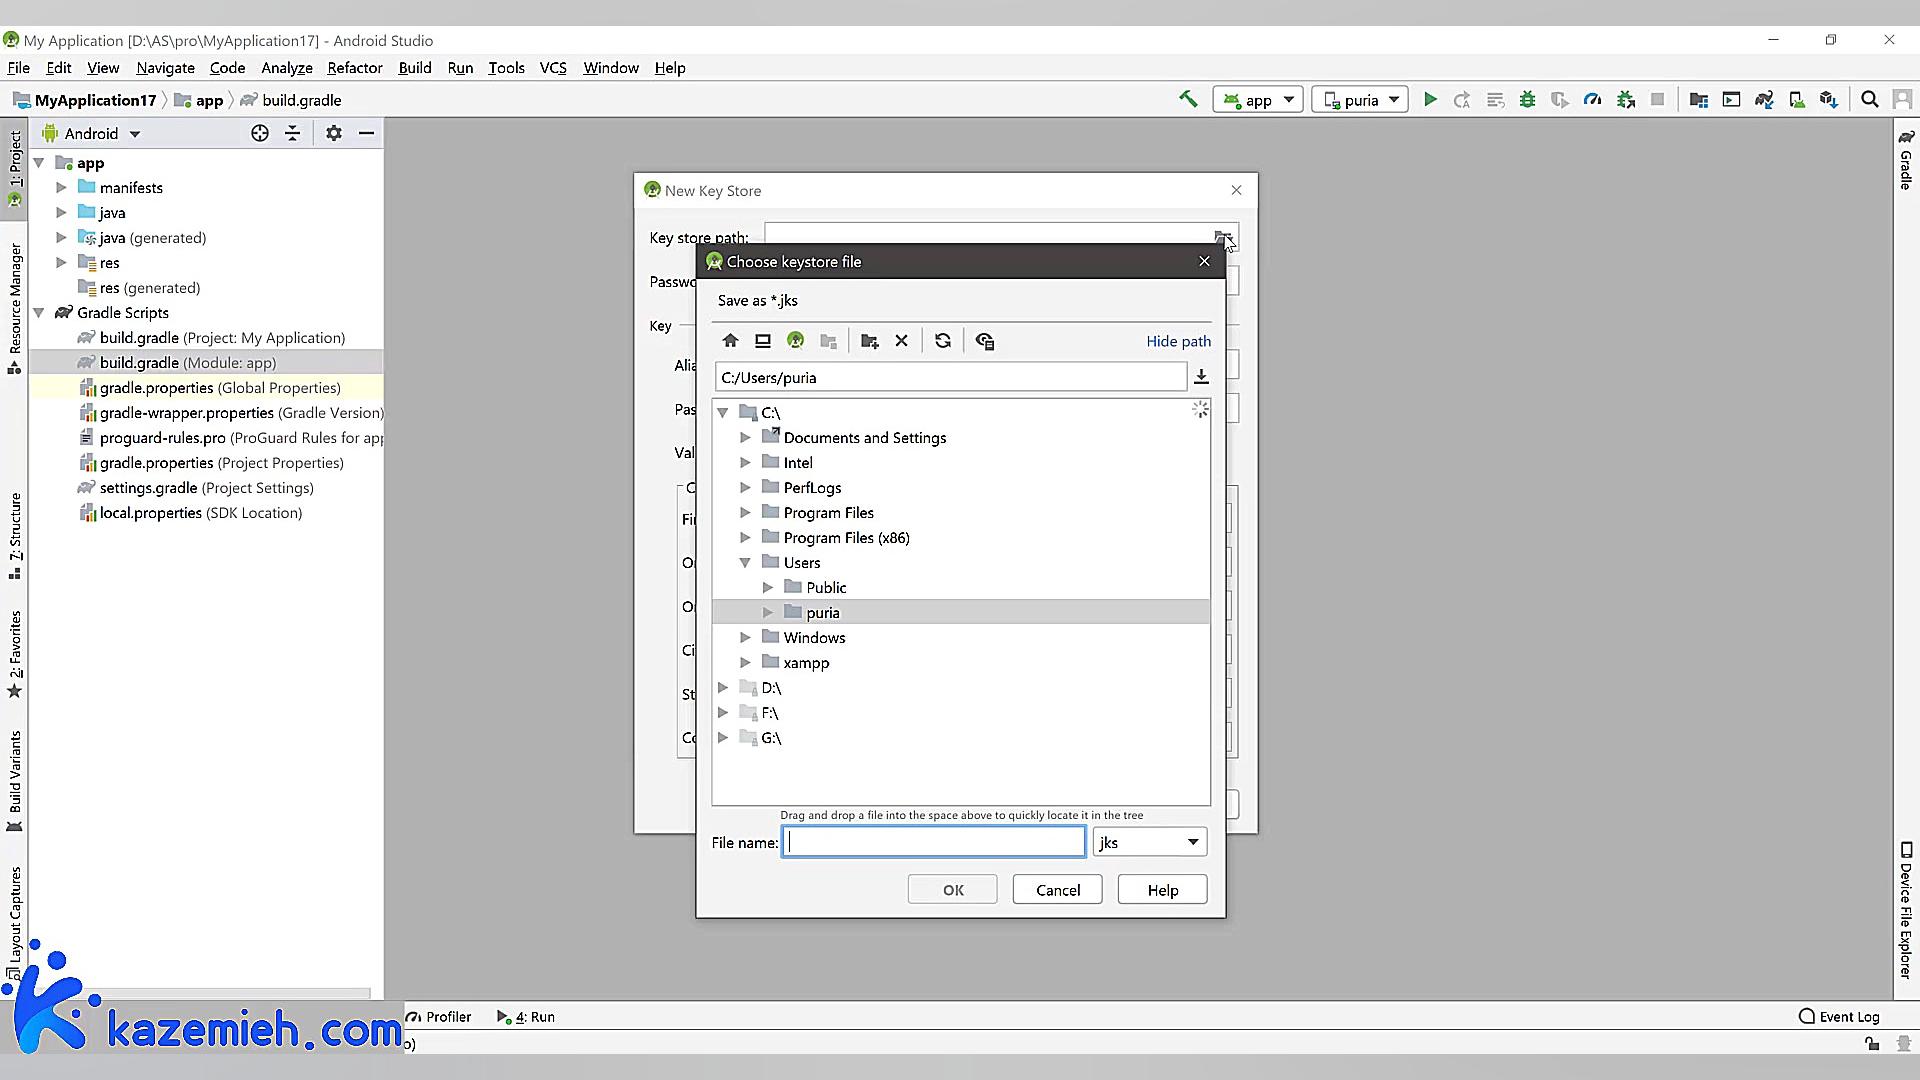Open the jks file type dropdown
This screenshot has height=1080, width=1920.
1150,842
